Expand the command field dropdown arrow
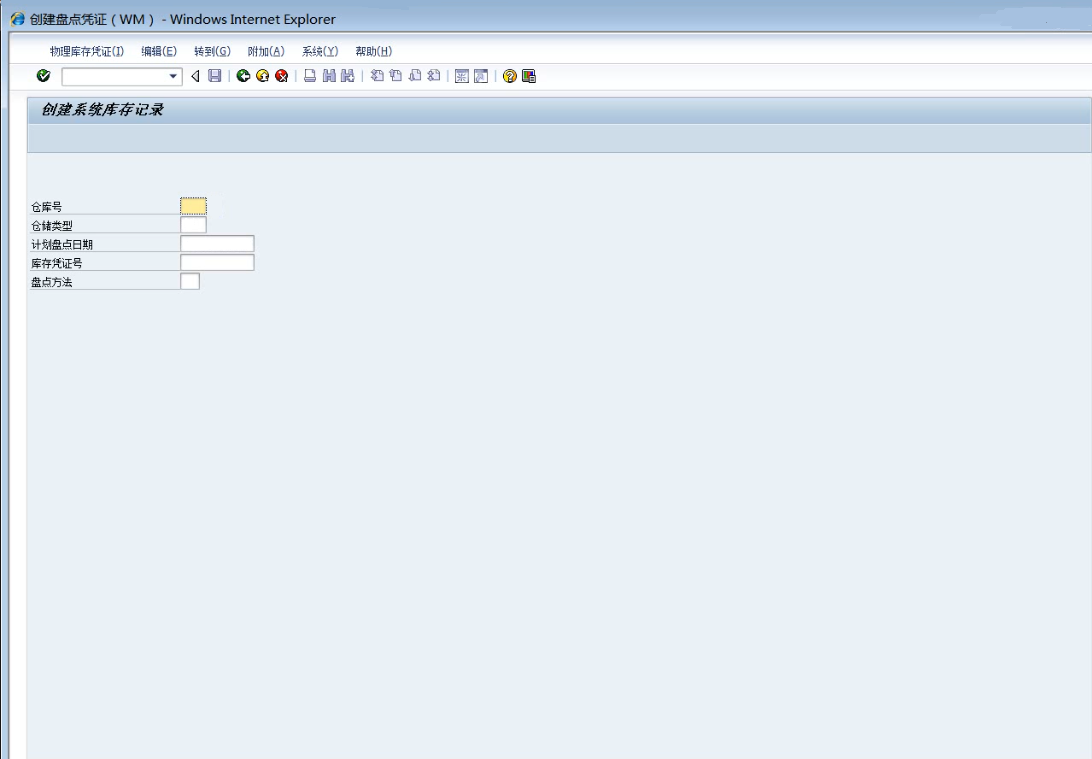The width and height of the screenshot is (1092, 759). click(173, 76)
